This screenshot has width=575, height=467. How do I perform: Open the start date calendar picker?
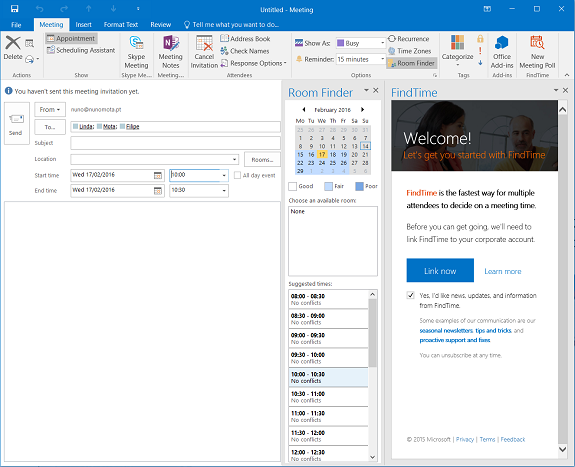click(x=158, y=175)
